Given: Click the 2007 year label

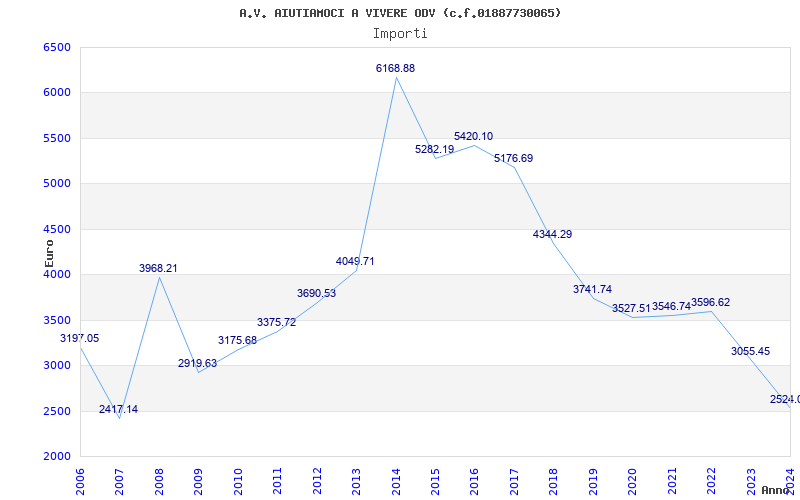Looking at the screenshot, I should coord(119,481).
